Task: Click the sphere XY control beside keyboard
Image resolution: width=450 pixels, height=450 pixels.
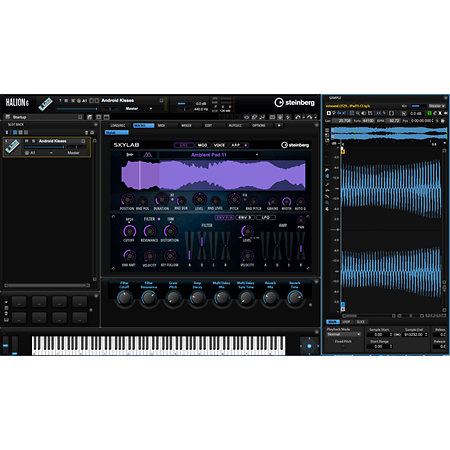Action: coord(309,346)
